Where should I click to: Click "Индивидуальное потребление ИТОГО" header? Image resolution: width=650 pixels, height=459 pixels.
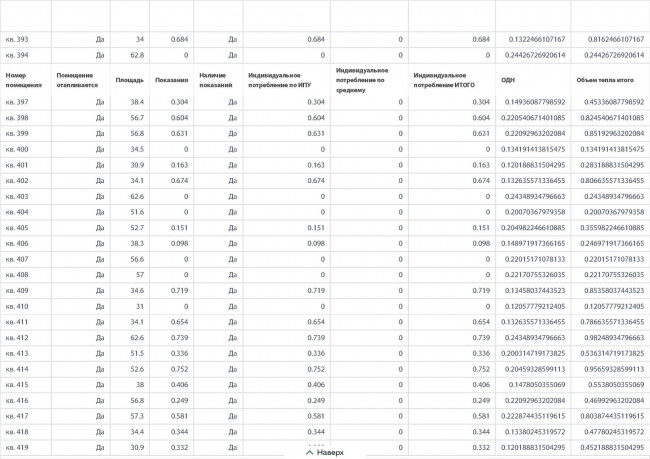coord(444,80)
